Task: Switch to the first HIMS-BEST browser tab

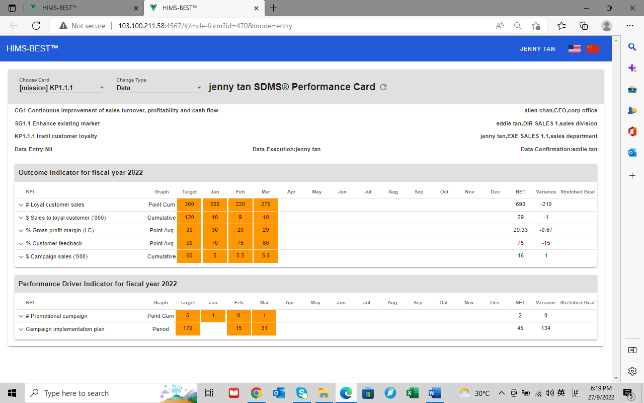Action: point(66,6)
